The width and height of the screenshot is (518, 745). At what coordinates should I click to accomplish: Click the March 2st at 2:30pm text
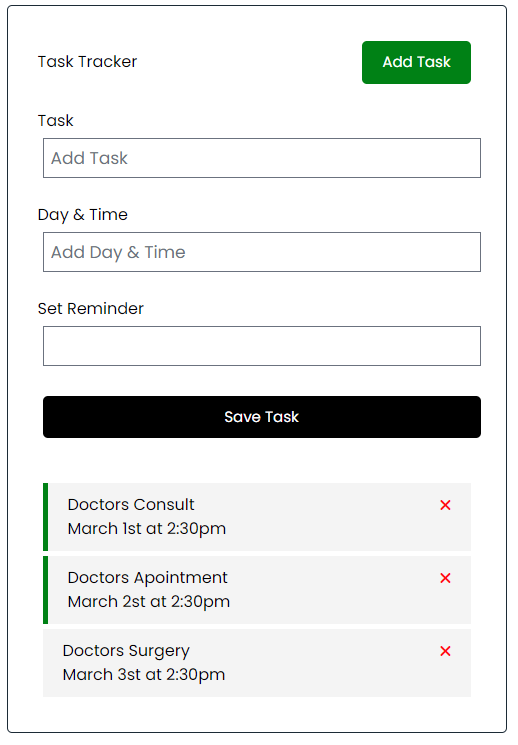tap(149, 602)
